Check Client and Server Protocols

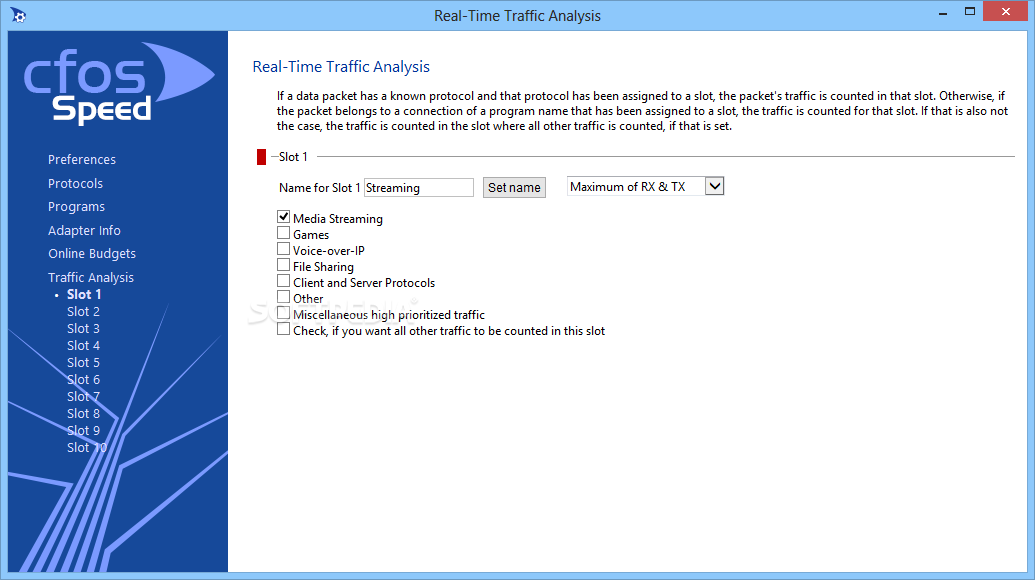coord(283,281)
